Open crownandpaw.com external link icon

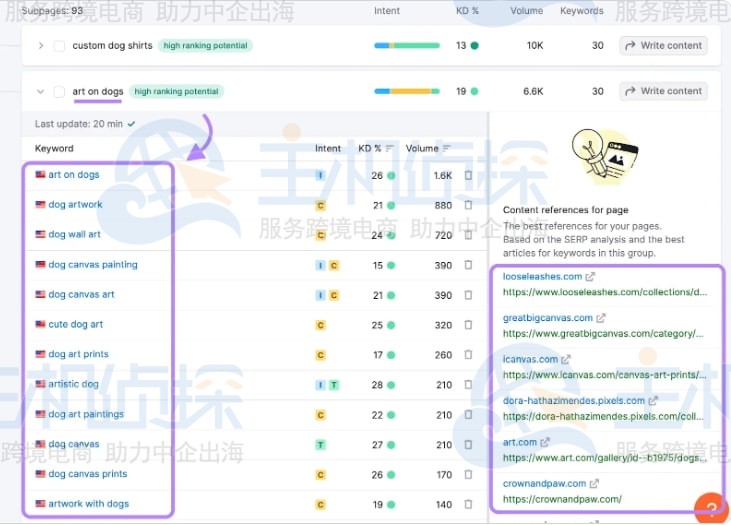coord(594,484)
